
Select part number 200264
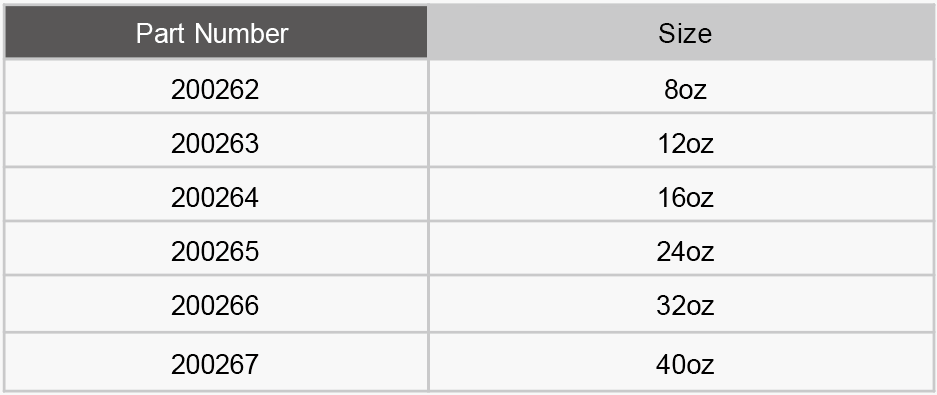coord(215,198)
